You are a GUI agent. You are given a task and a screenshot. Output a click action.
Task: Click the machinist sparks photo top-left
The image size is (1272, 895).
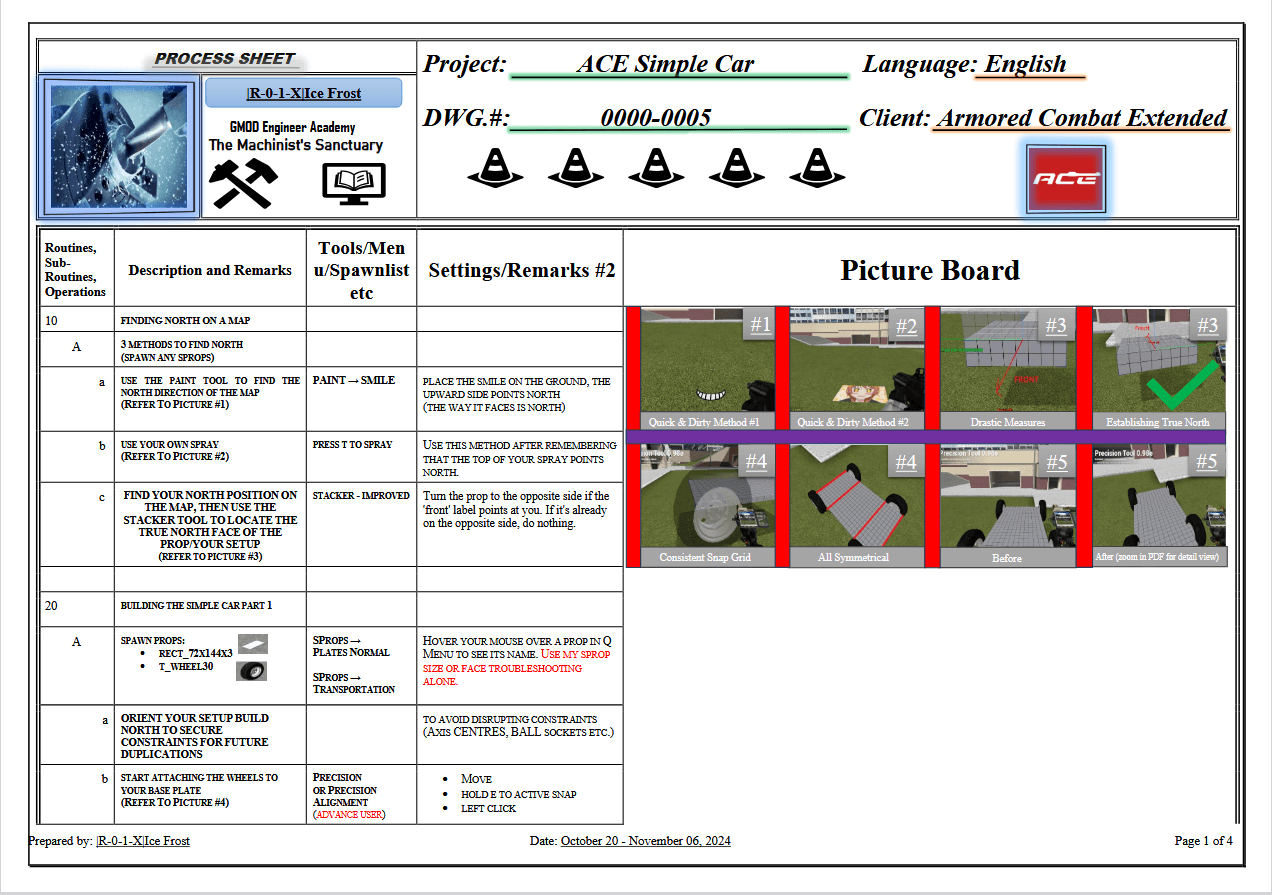point(118,146)
